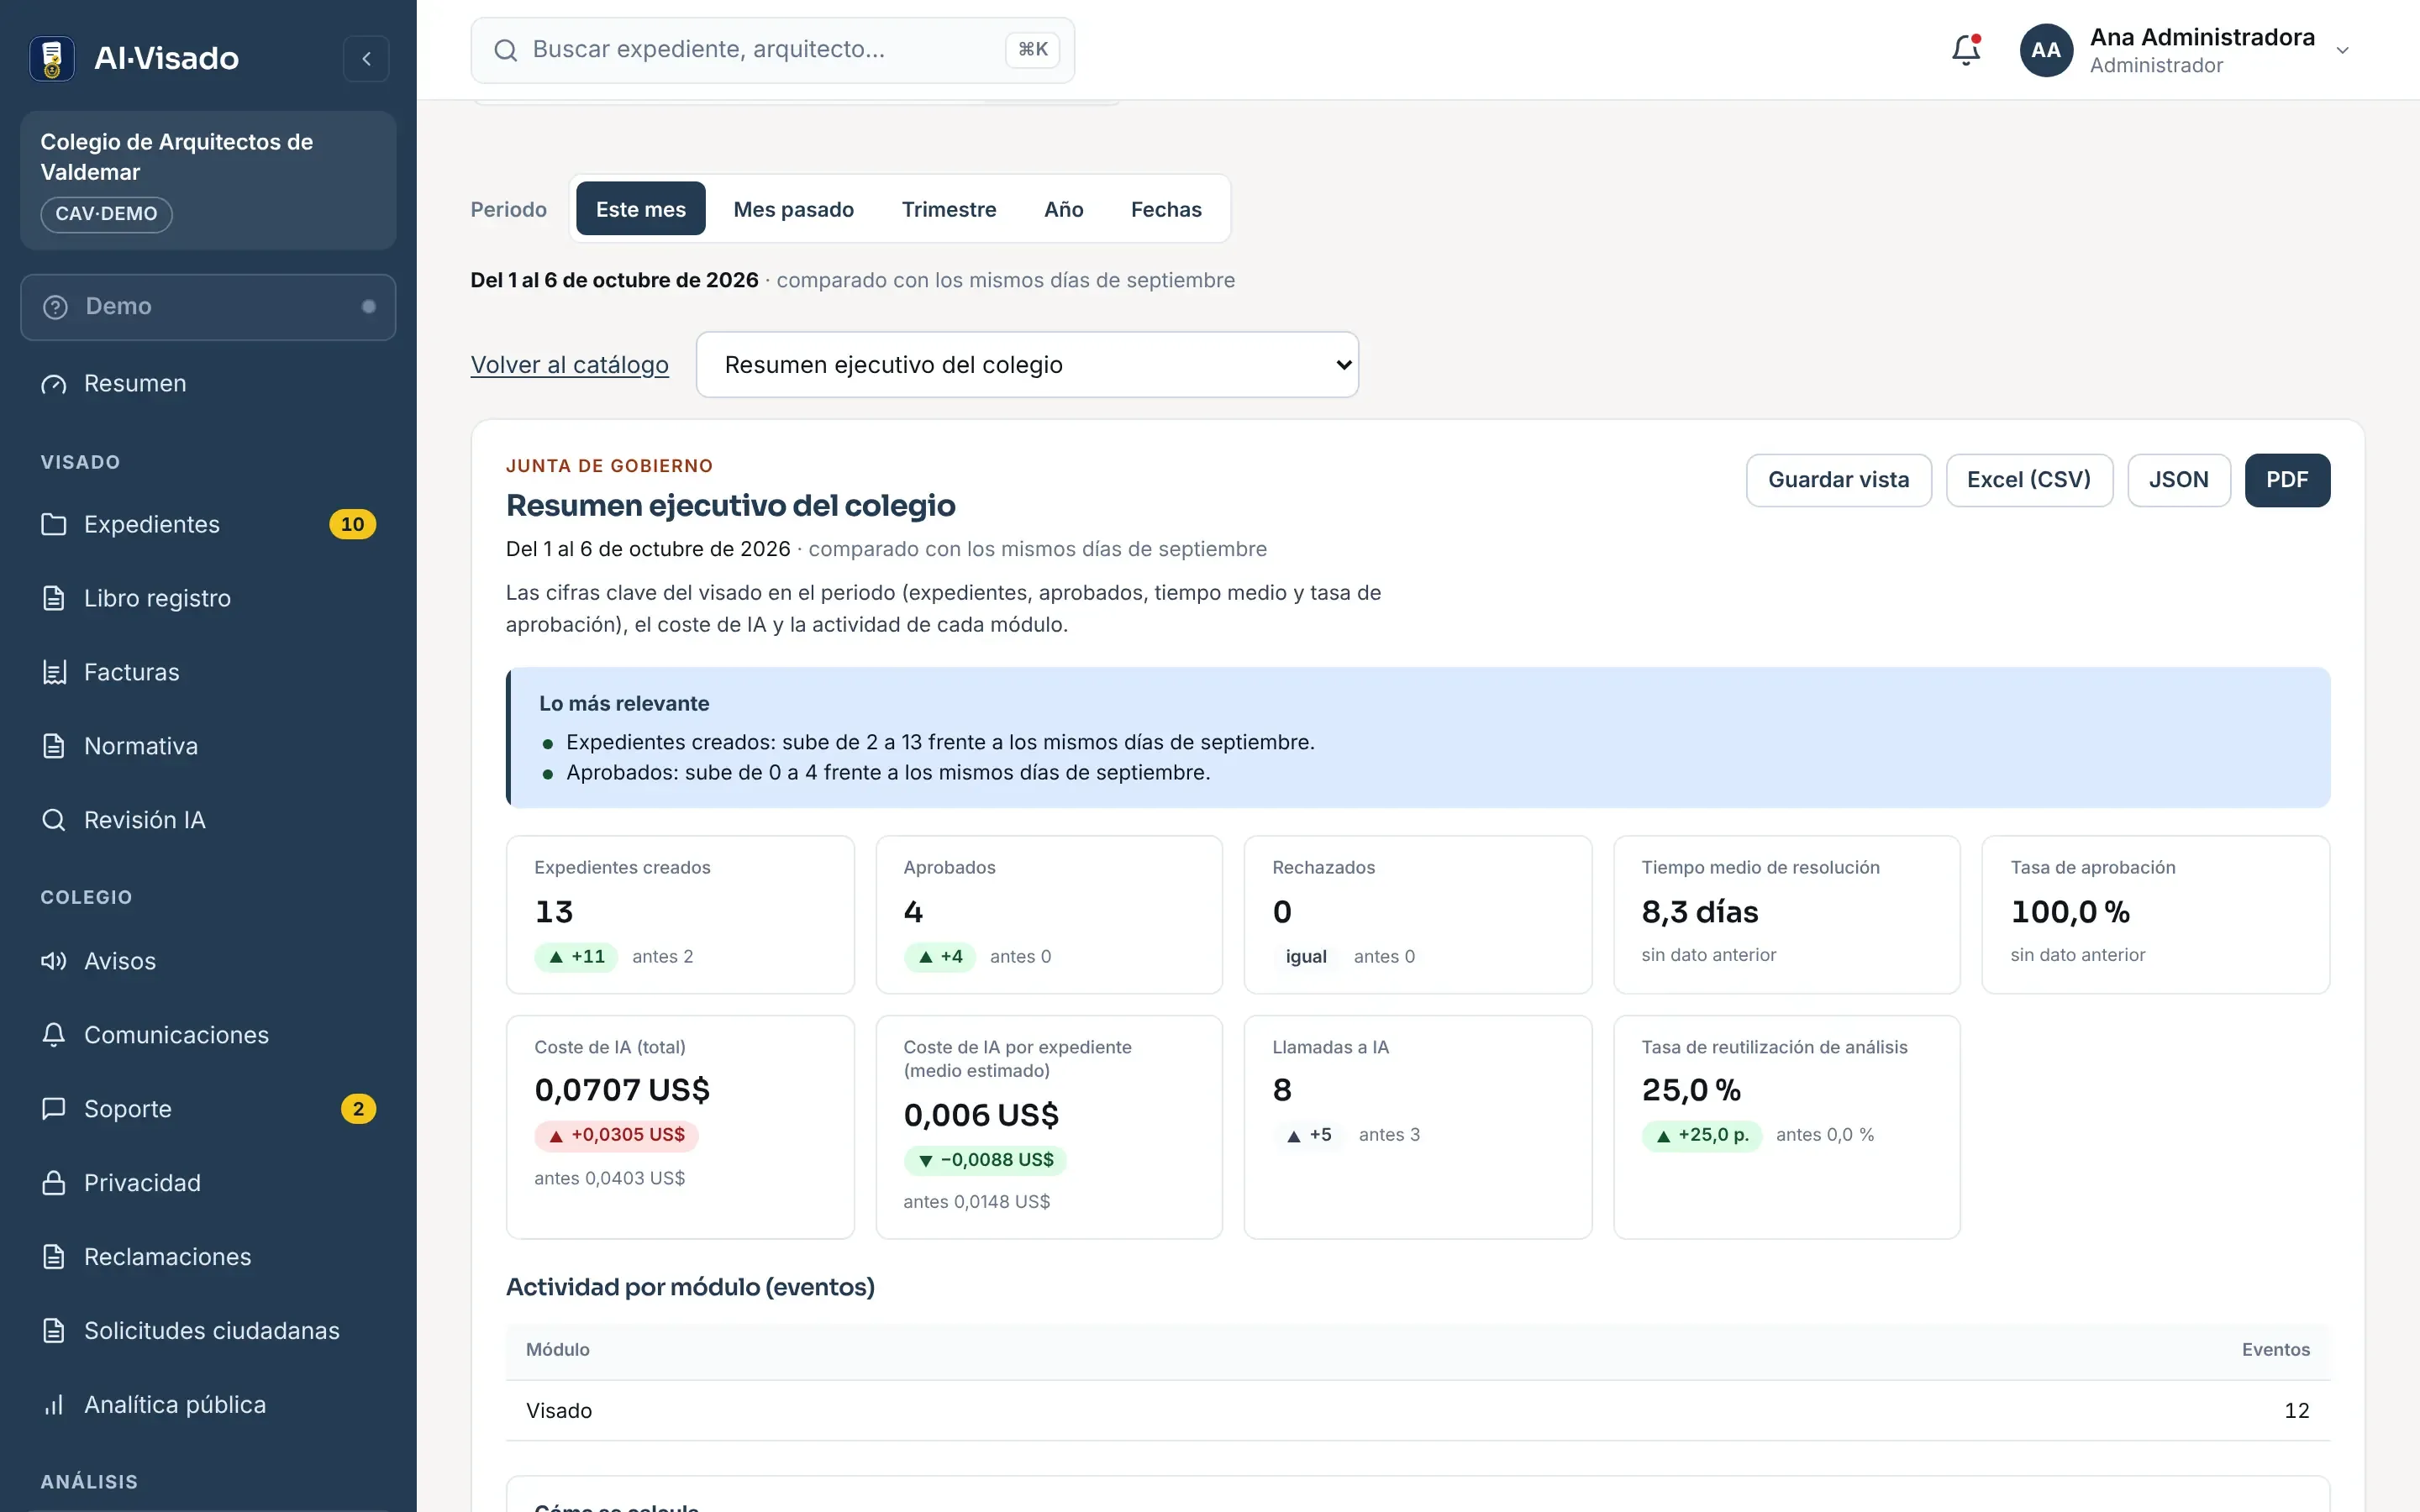2420x1512 pixels.
Task: Click the Solicitudes ciudadanas document icon
Action: pos(54,1331)
